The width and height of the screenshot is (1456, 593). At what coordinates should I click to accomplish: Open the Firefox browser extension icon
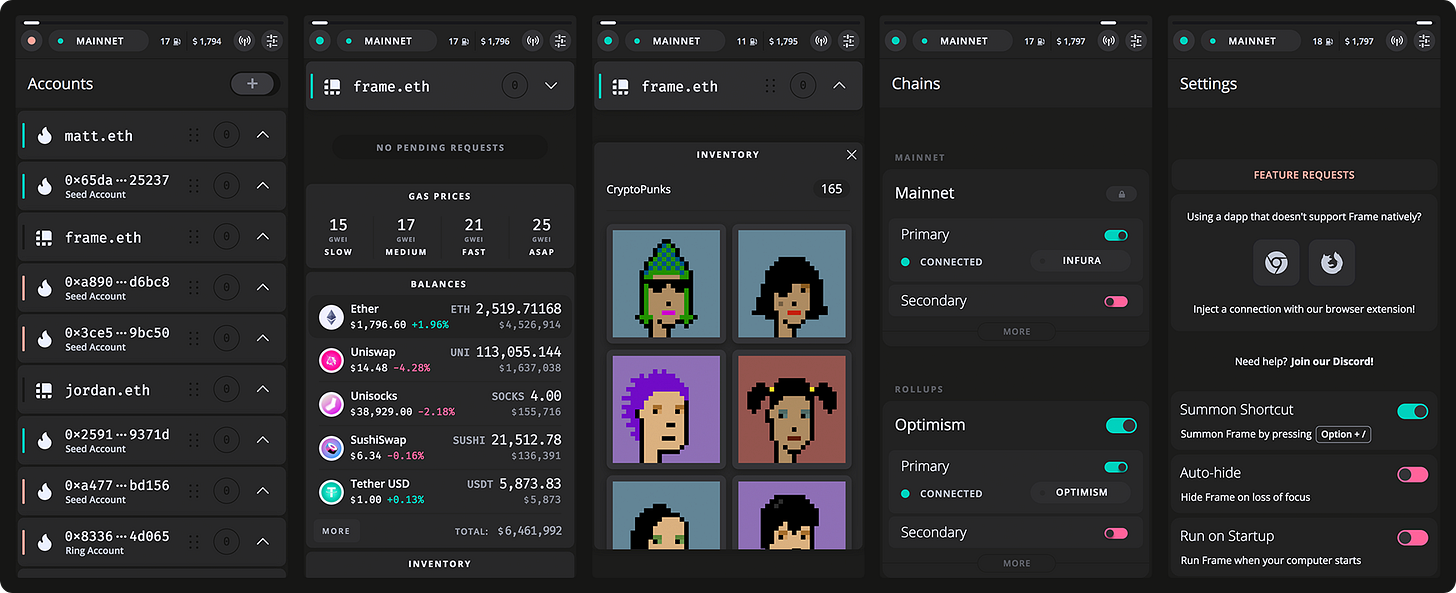pos(1332,263)
